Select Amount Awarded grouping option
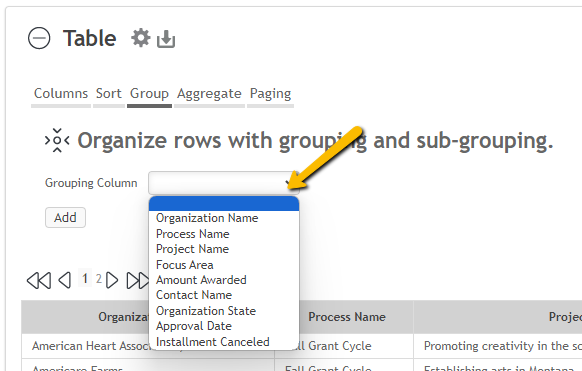Image resolution: width=582 pixels, height=371 pixels. pyautogui.click(x=224, y=280)
